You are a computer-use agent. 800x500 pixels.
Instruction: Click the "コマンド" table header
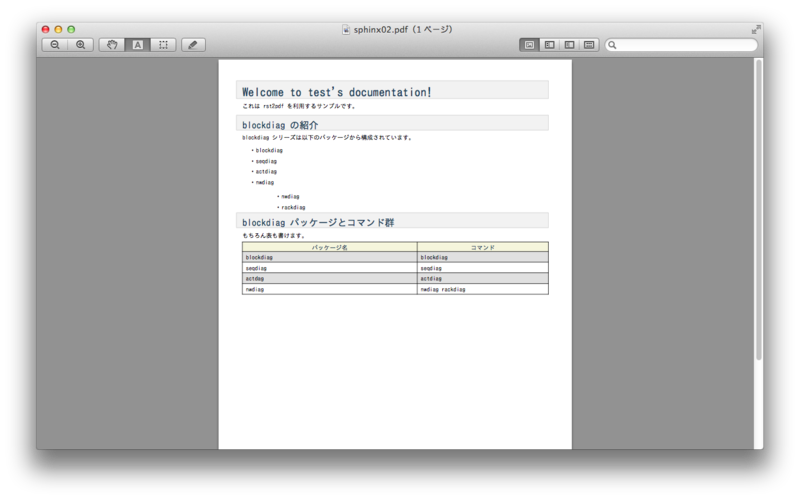pos(483,247)
